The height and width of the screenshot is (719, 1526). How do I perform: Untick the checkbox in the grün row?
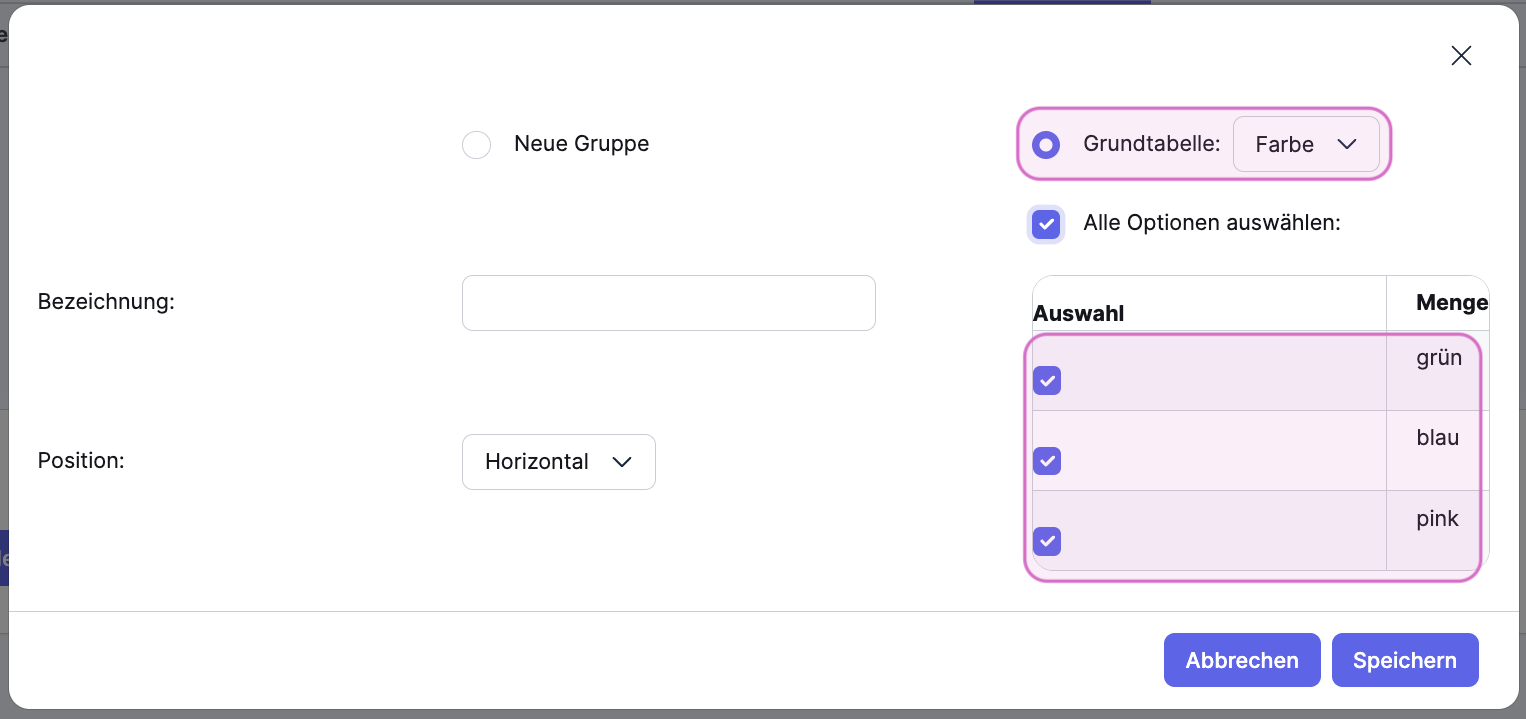pyautogui.click(x=1047, y=381)
